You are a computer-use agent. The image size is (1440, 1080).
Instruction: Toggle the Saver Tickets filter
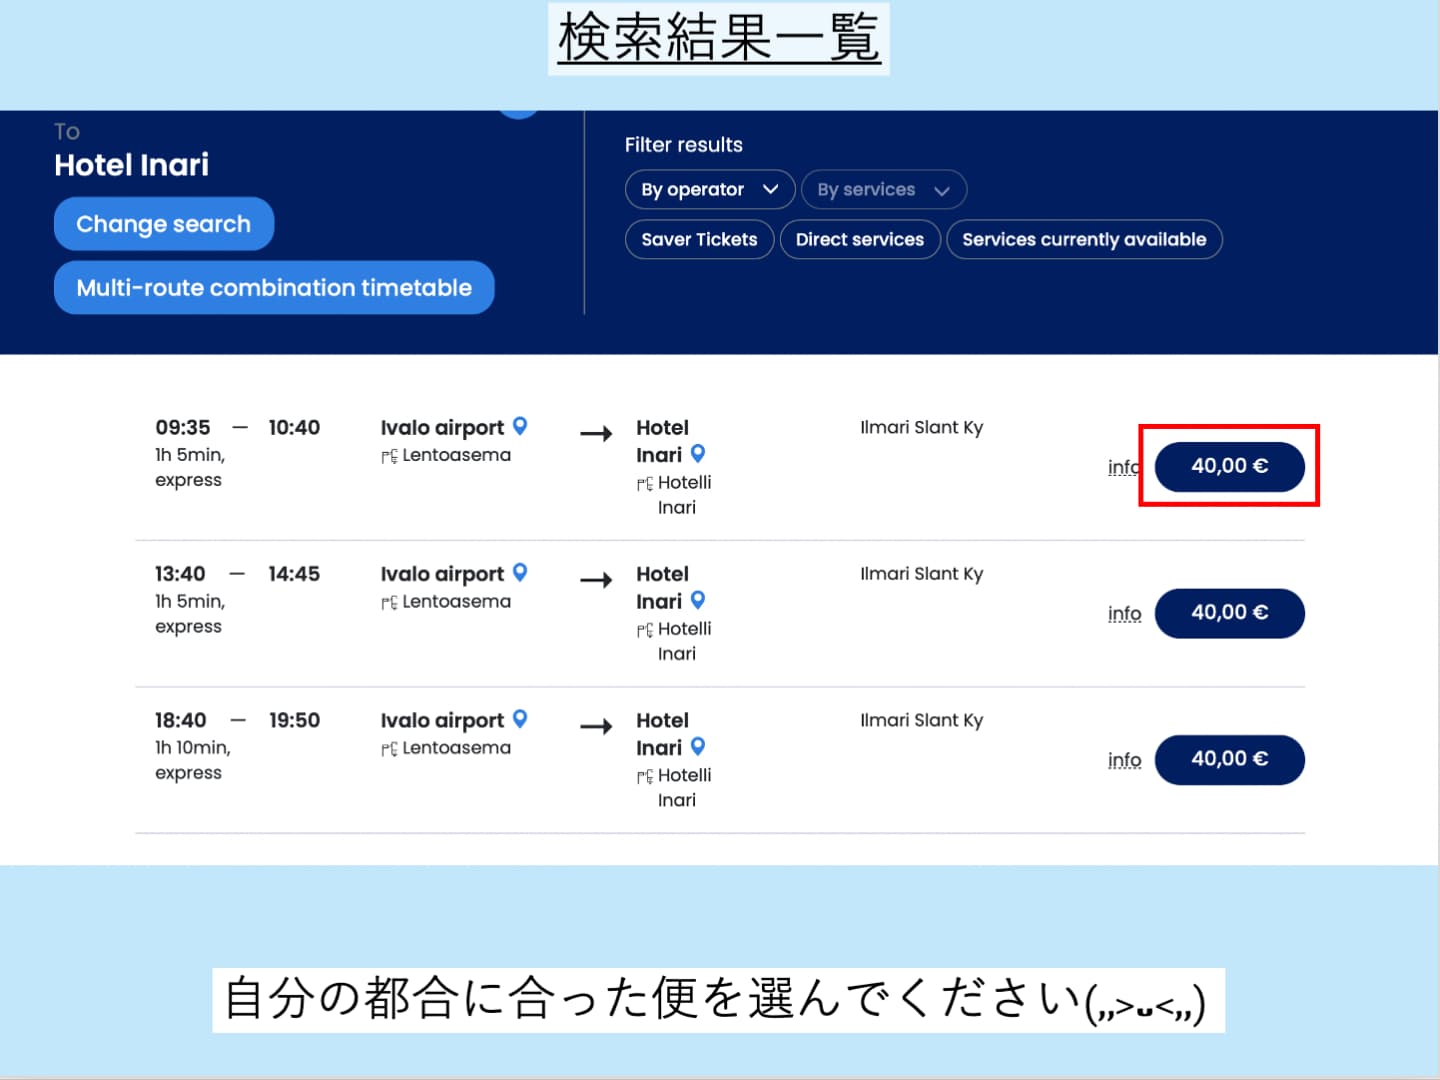coord(699,240)
